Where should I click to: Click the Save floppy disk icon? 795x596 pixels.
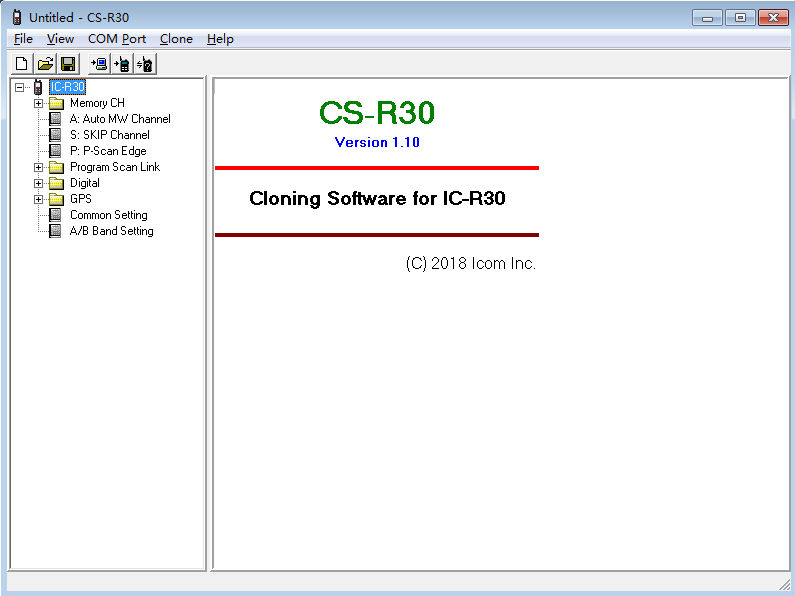click(x=68, y=64)
